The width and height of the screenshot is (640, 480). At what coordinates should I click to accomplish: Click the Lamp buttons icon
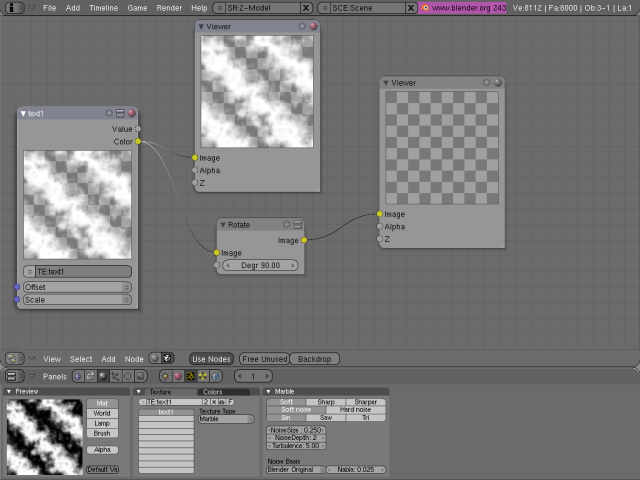[166, 376]
